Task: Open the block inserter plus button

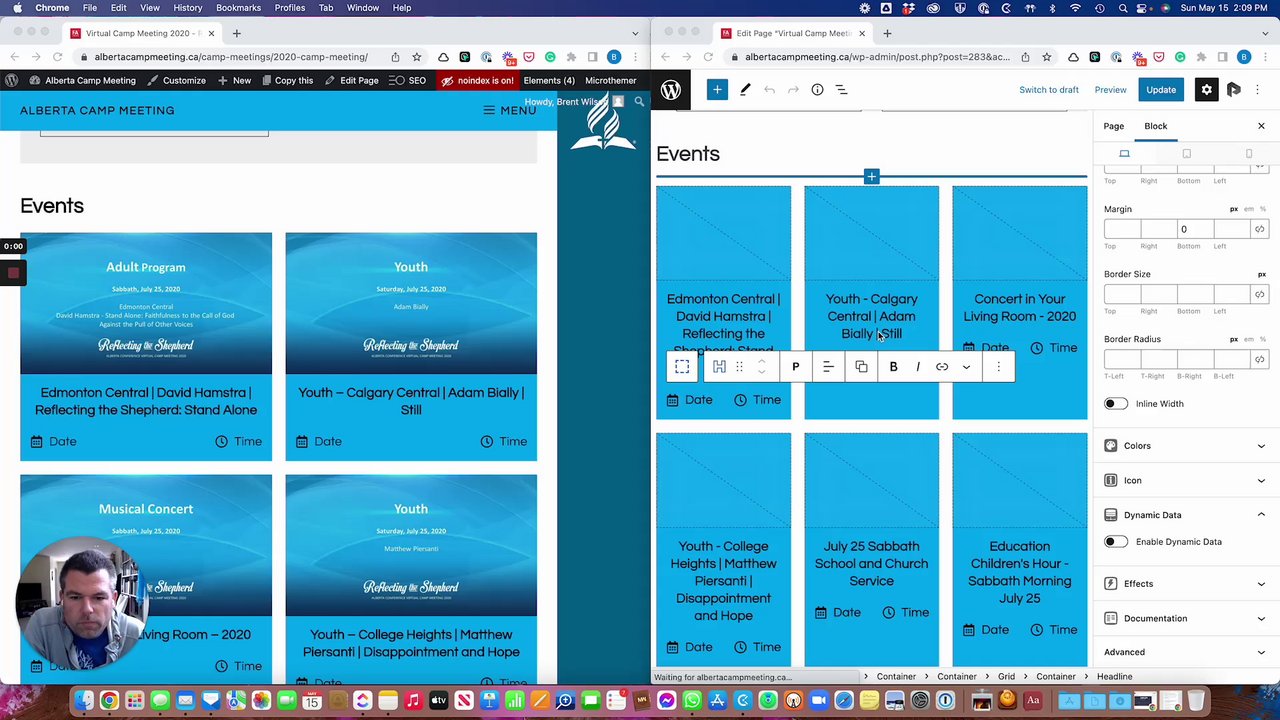Action: [717, 90]
